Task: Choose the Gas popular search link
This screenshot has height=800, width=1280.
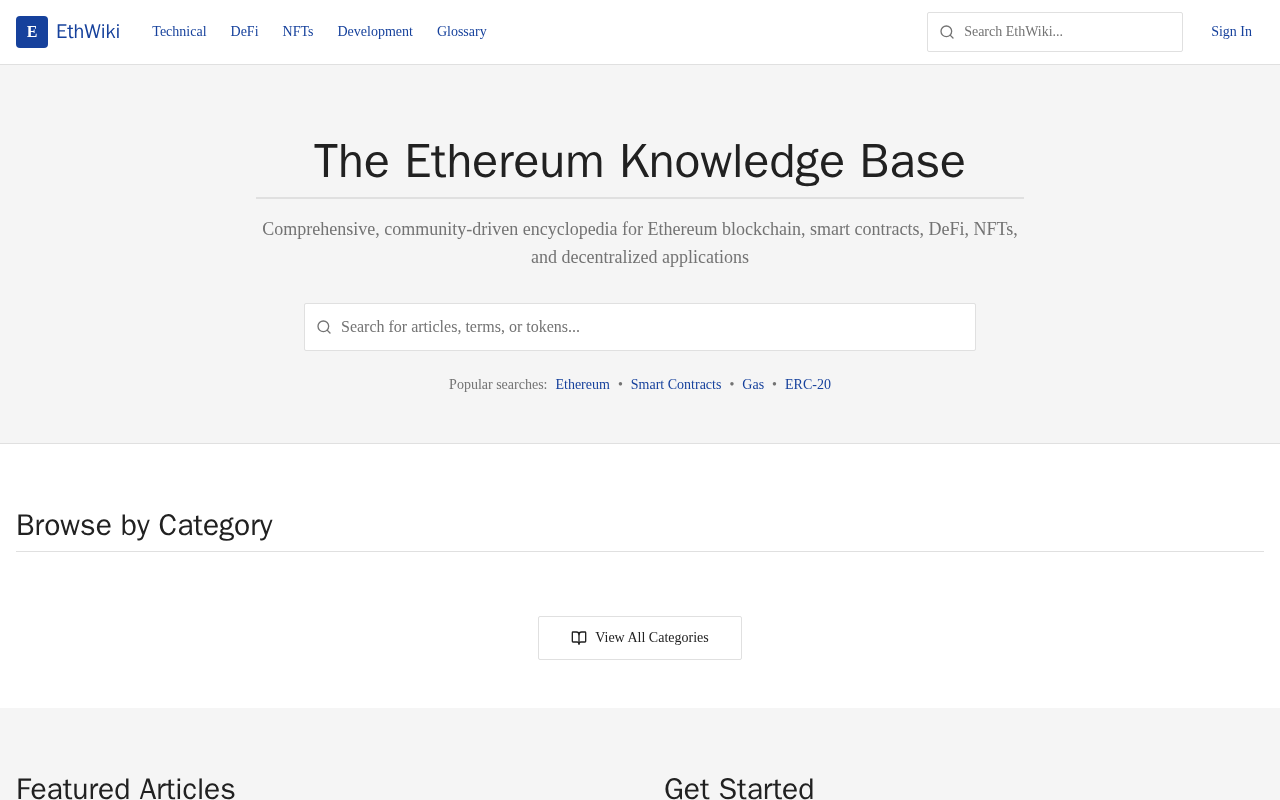Action: click(753, 385)
